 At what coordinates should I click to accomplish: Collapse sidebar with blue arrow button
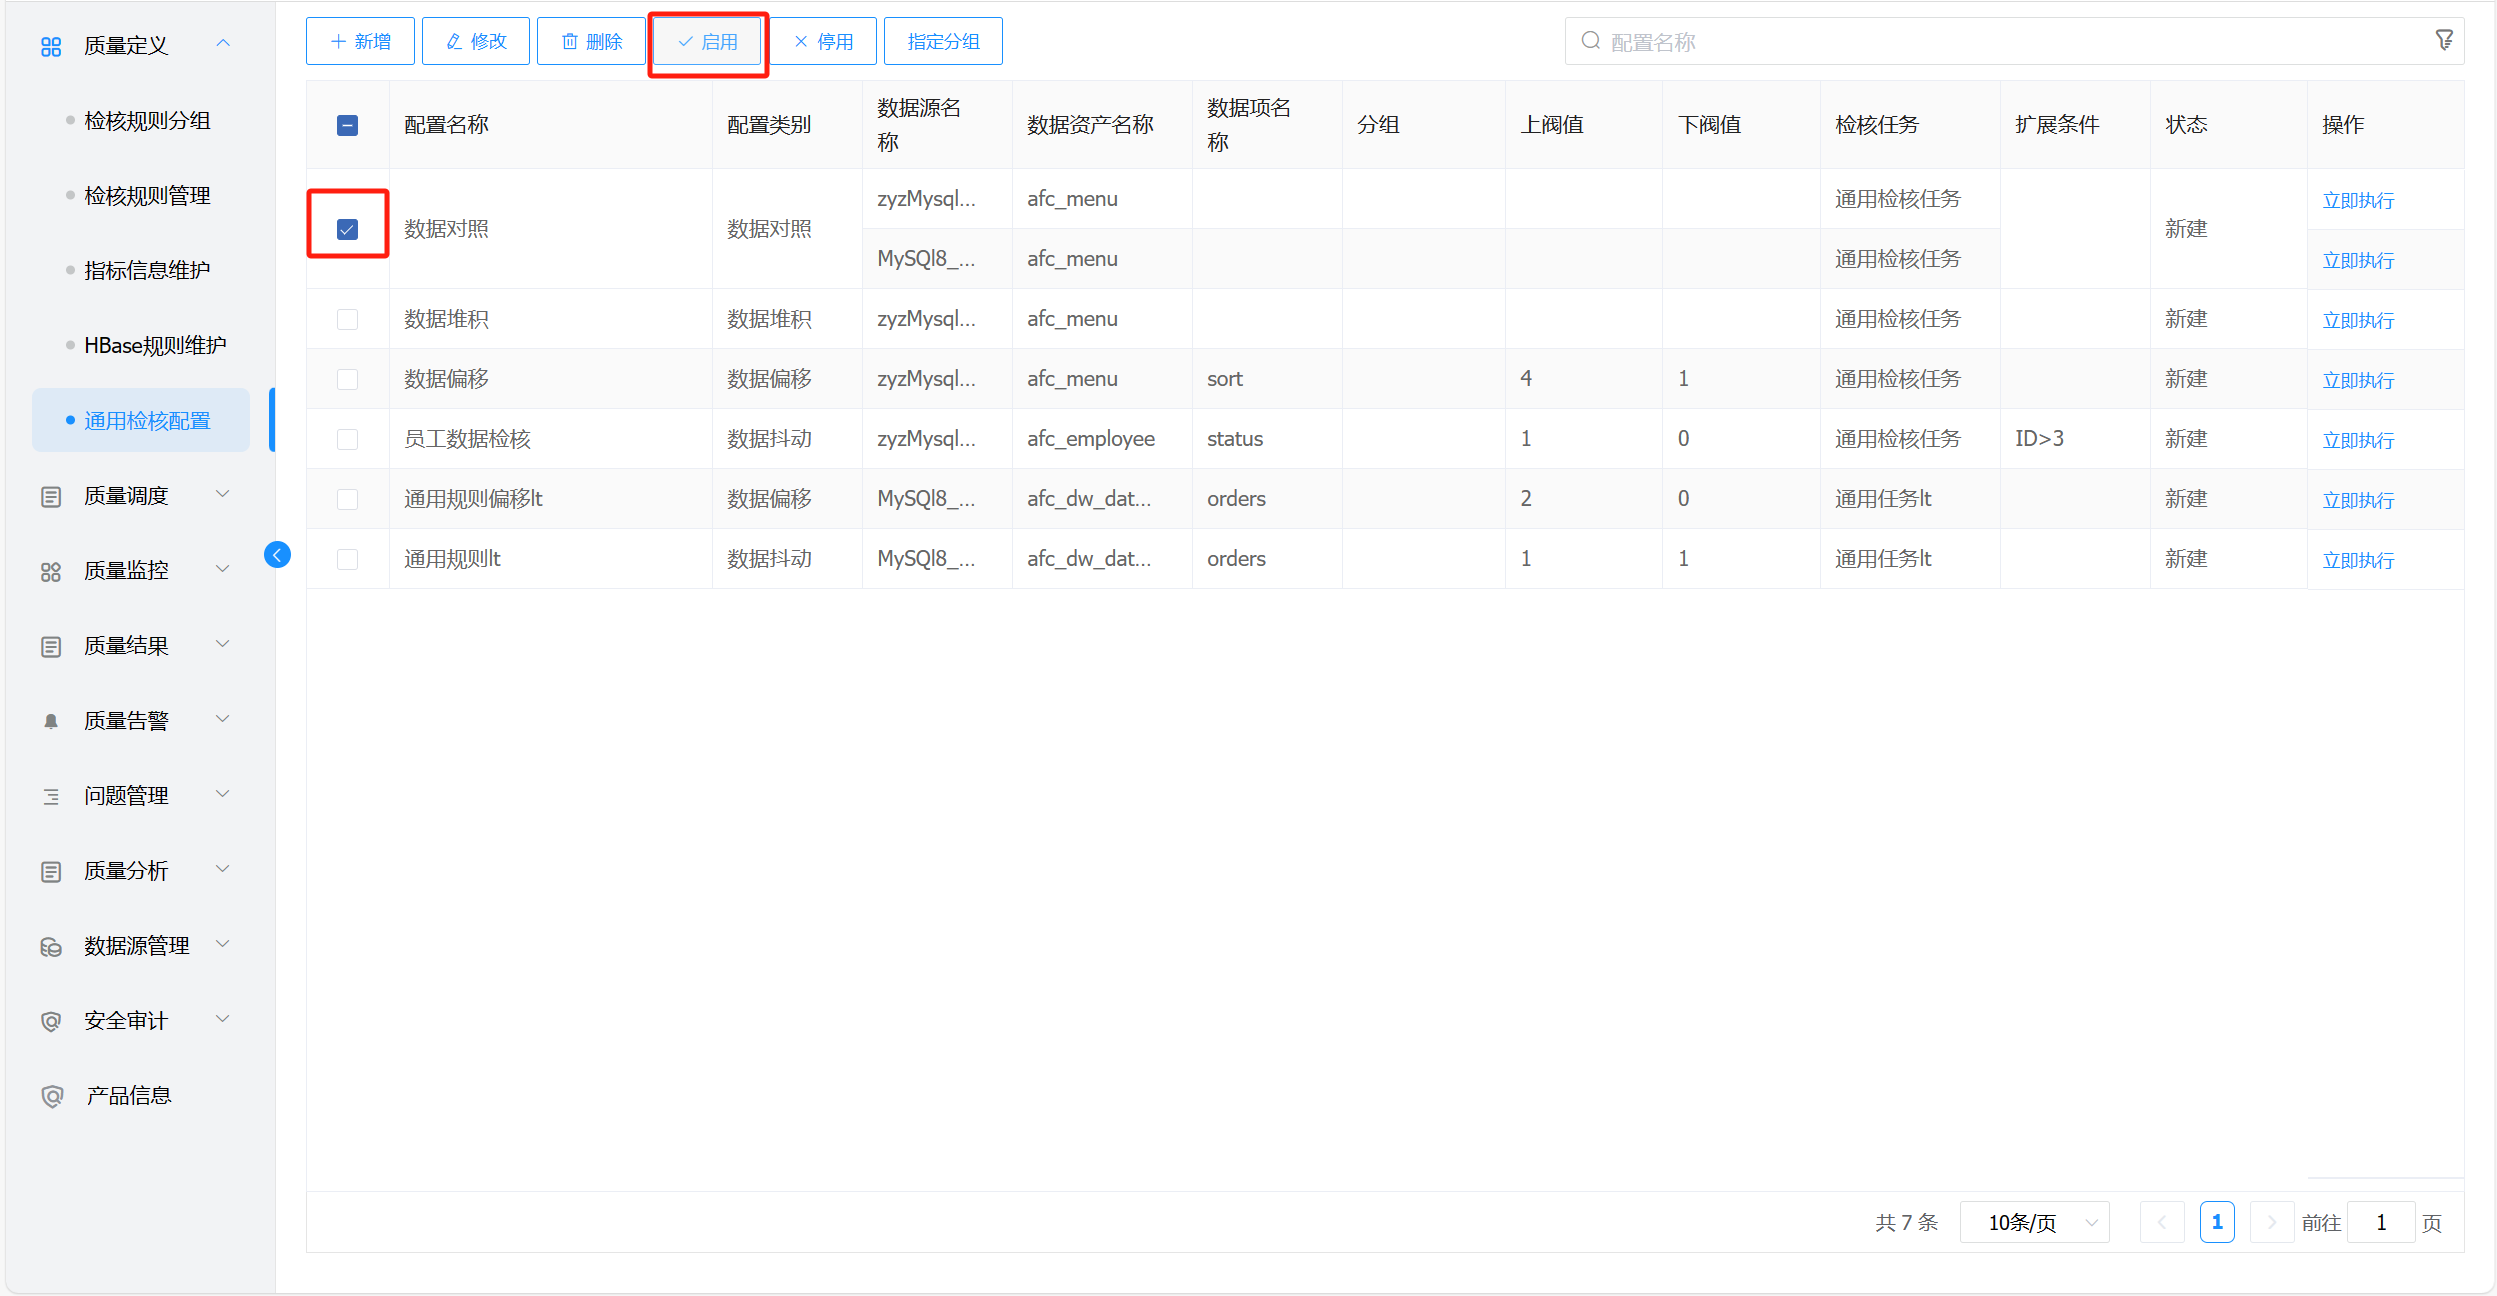click(277, 555)
